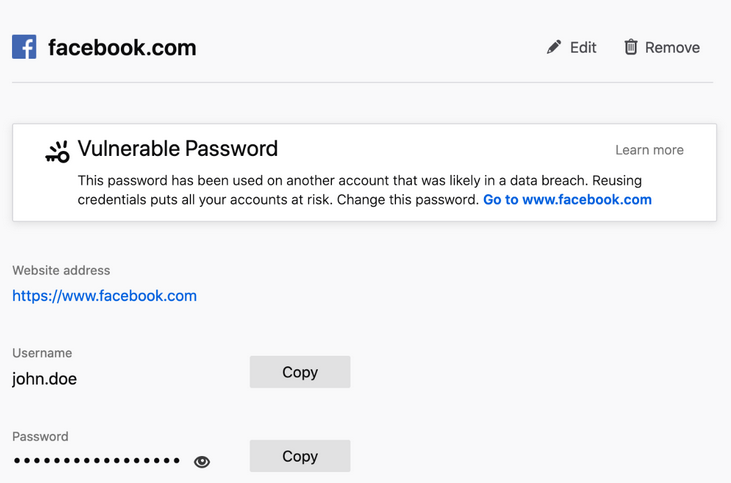Click the Facebook logo favicon
731x483 pixels.
[x=24, y=47]
